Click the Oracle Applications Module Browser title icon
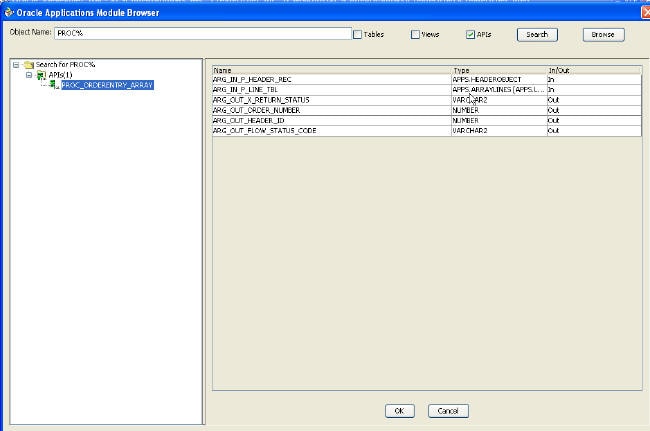 [8, 12]
